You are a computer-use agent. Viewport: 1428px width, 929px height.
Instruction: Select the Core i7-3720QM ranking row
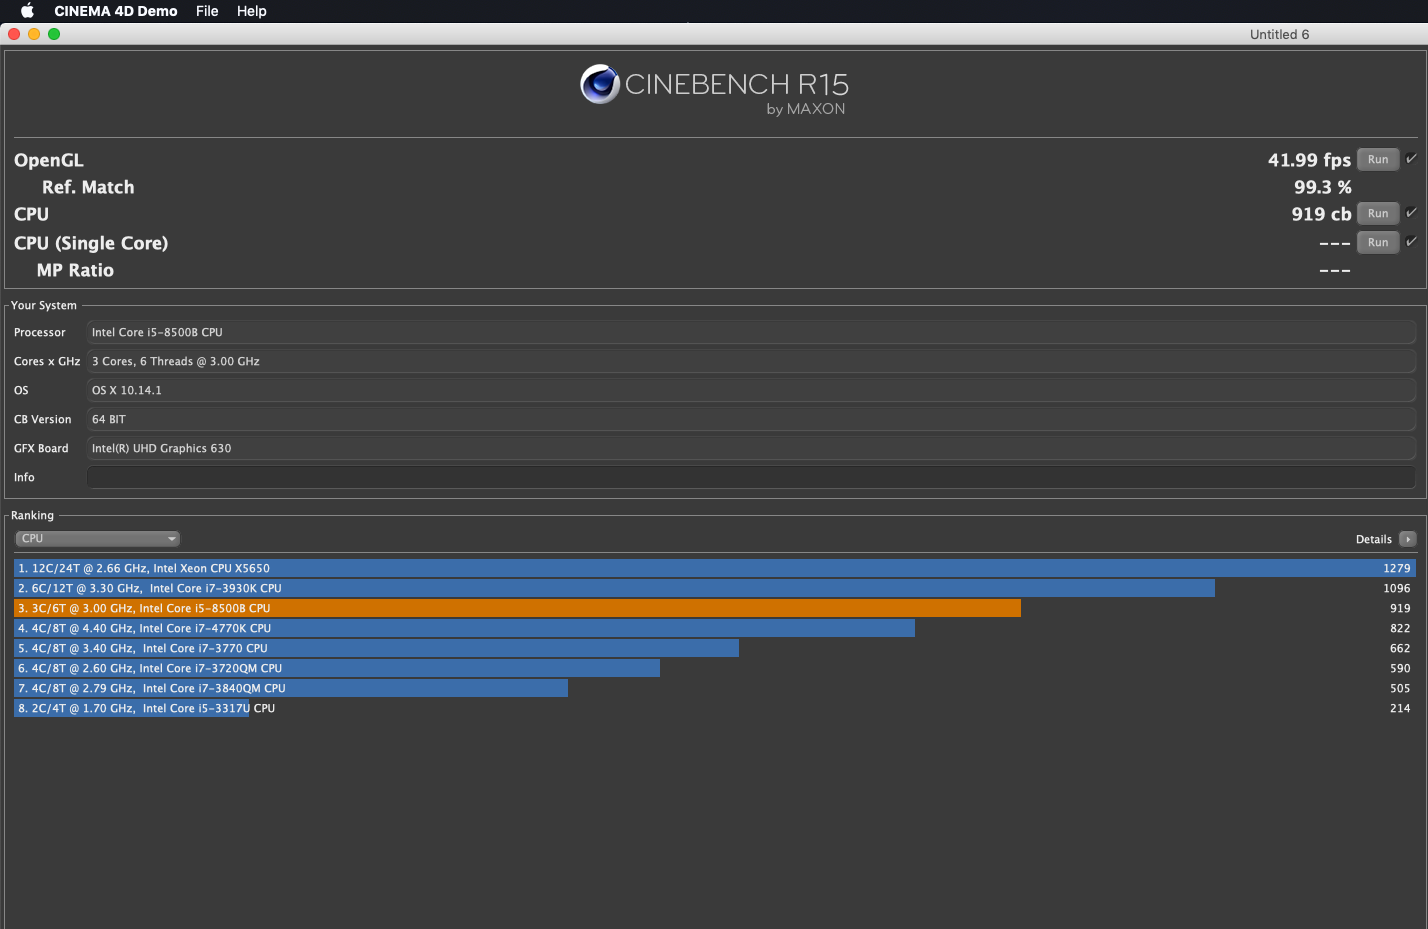715,668
